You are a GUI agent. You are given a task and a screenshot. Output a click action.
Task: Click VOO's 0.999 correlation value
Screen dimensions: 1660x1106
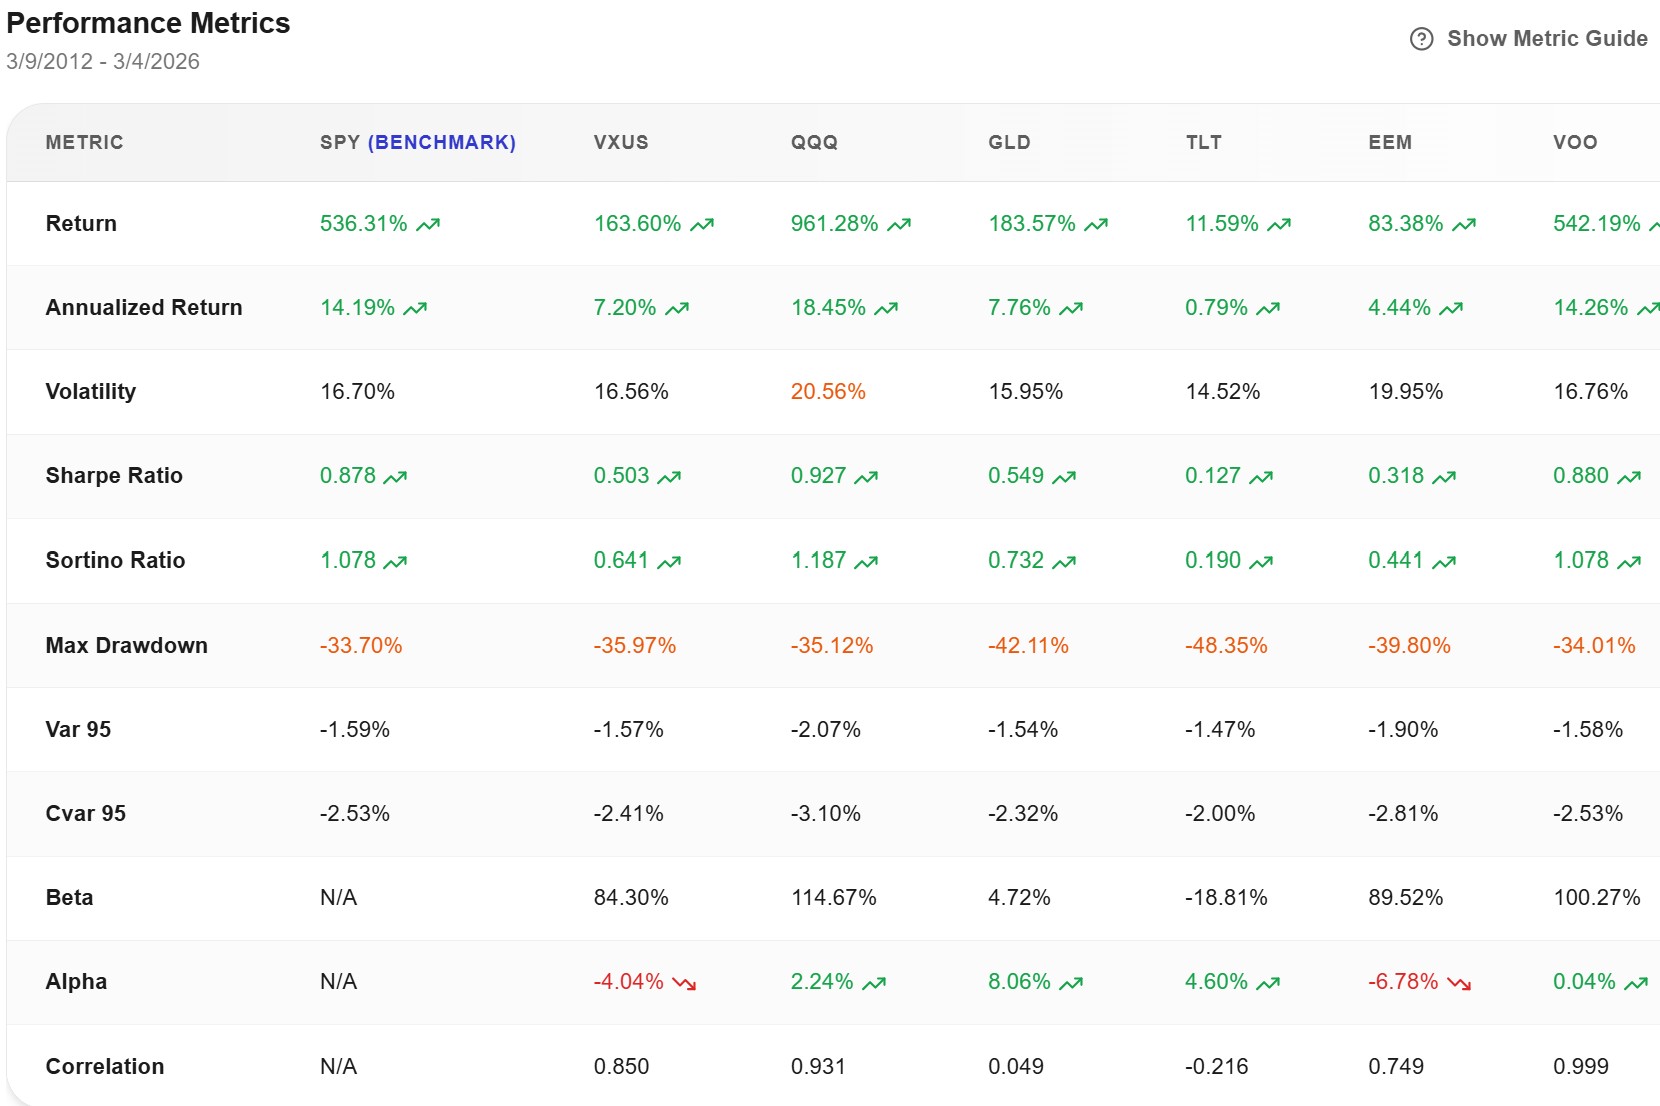pyautogui.click(x=1580, y=1066)
